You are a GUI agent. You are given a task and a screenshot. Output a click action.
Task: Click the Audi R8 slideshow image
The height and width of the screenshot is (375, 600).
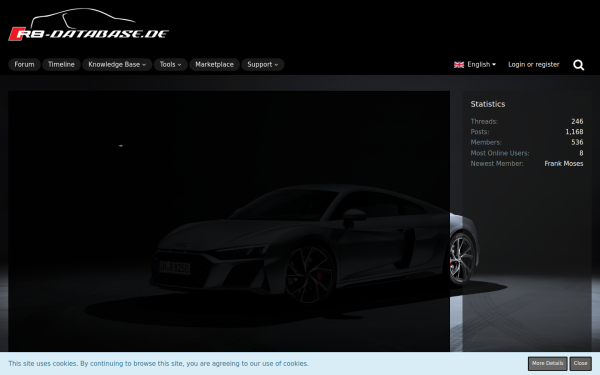[229, 221]
